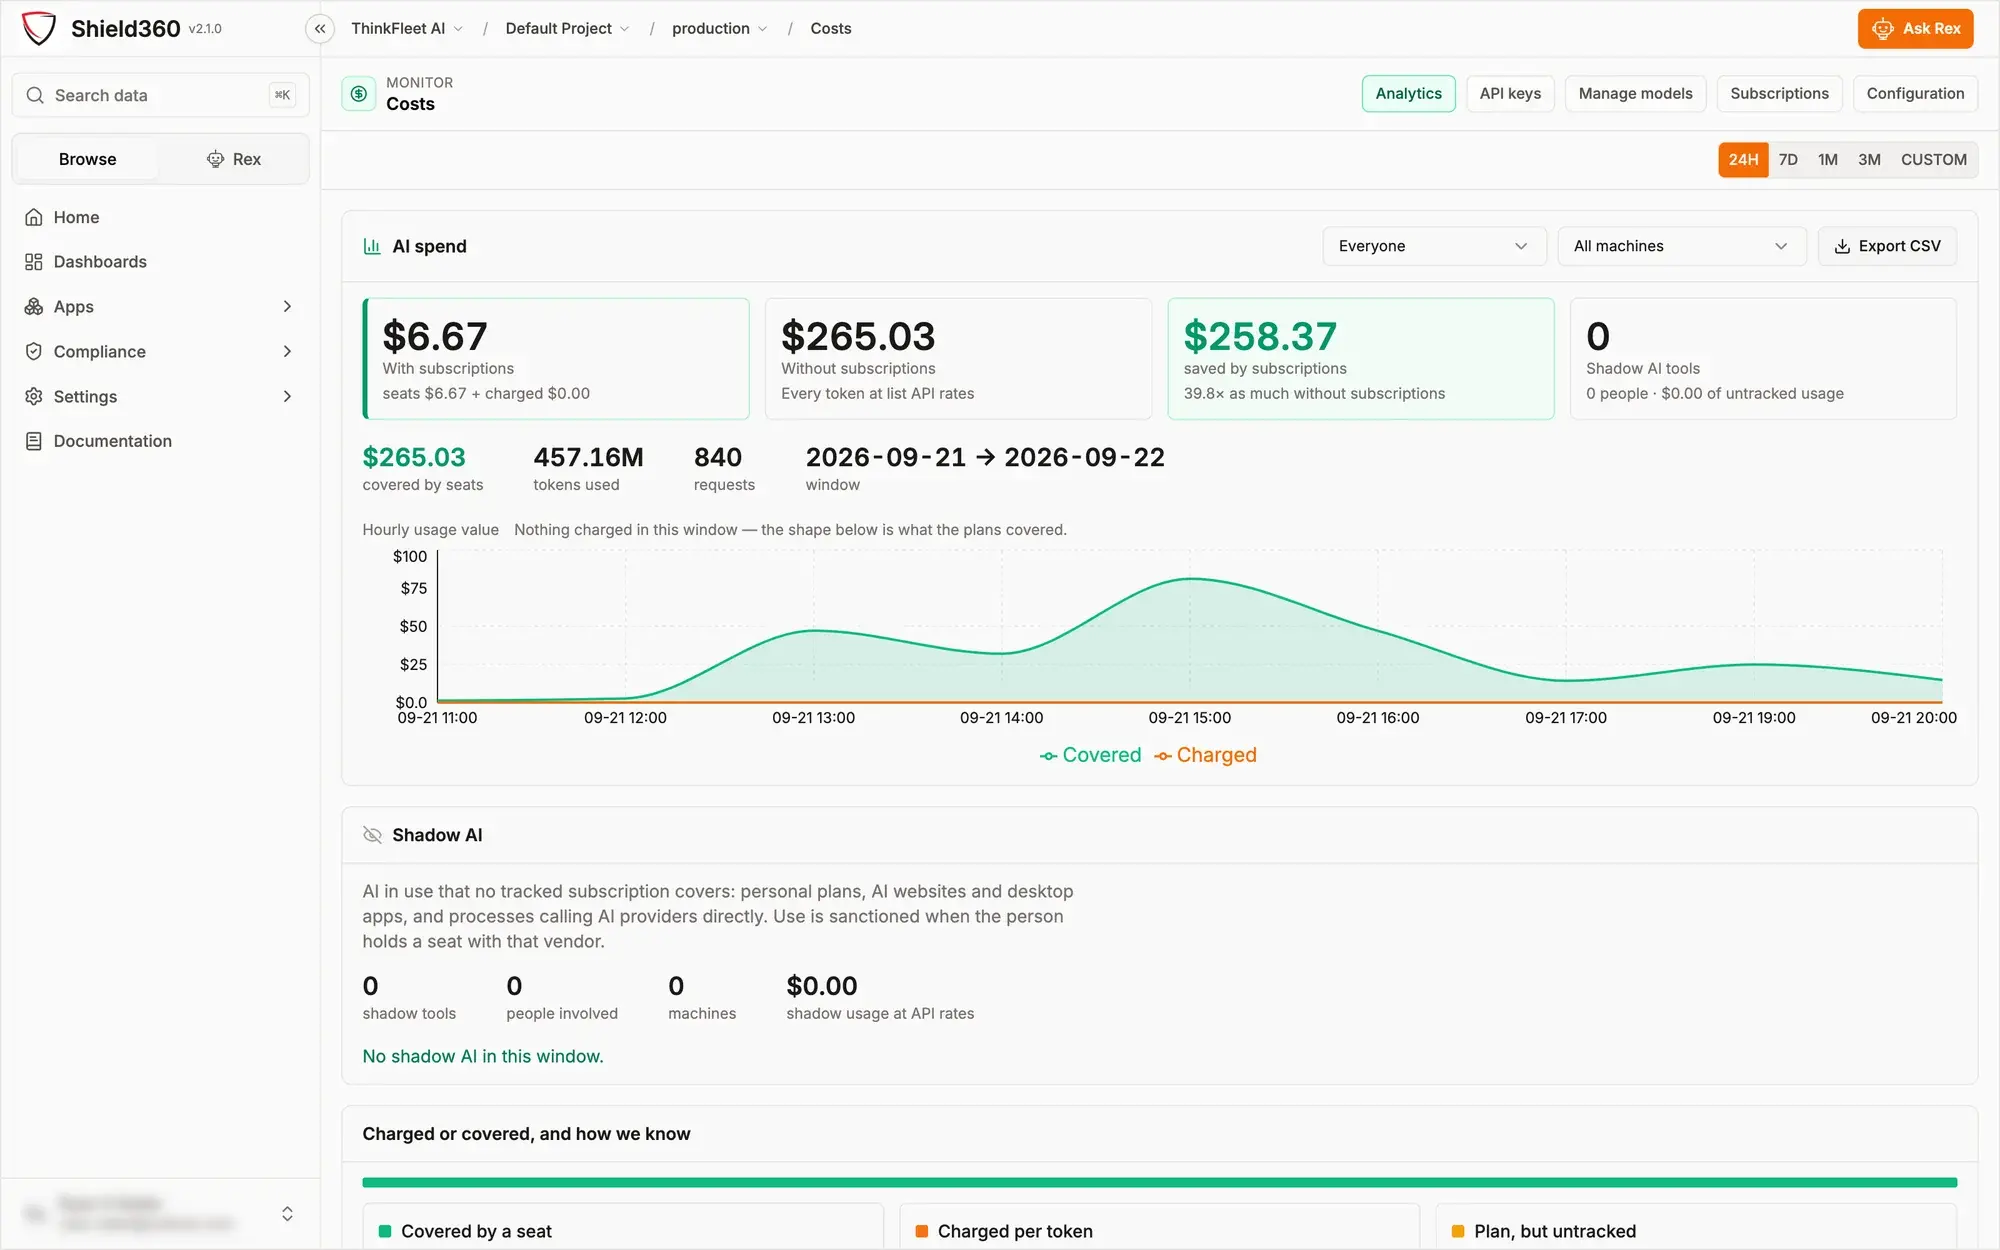Switch time range to 7D
The width and height of the screenshot is (2000, 1250).
click(1788, 160)
